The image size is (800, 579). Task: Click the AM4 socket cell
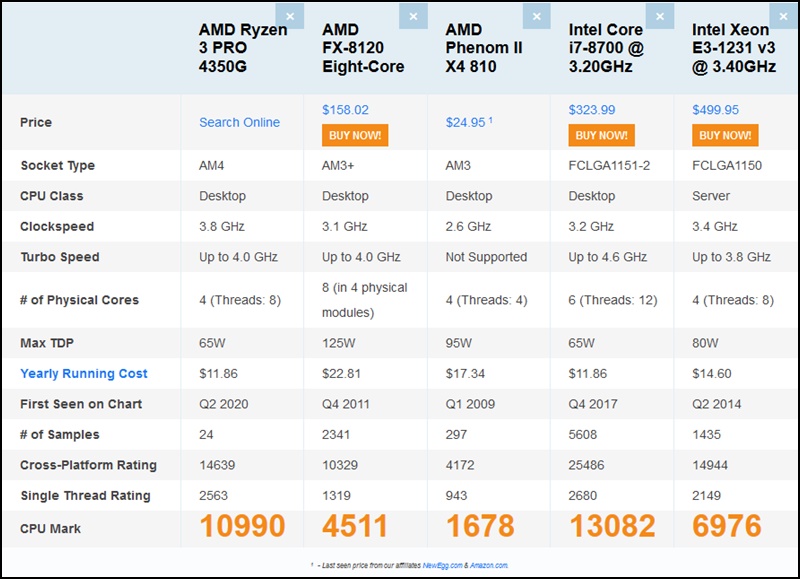(211, 166)
